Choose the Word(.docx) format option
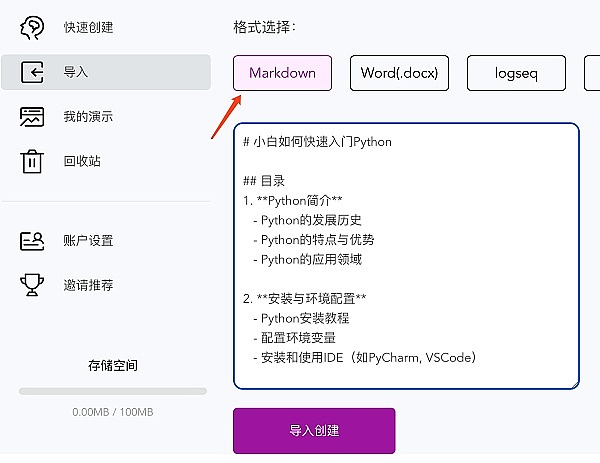Image resolution: width=600 pixels, height=463 pixels. 399,73
